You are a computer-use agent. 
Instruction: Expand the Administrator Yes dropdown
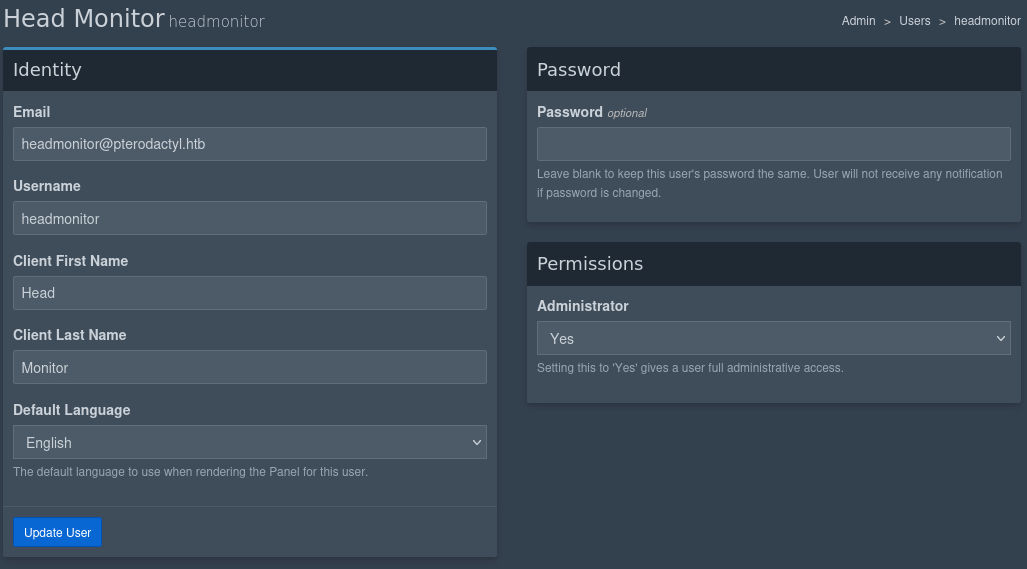coord(773,338)
